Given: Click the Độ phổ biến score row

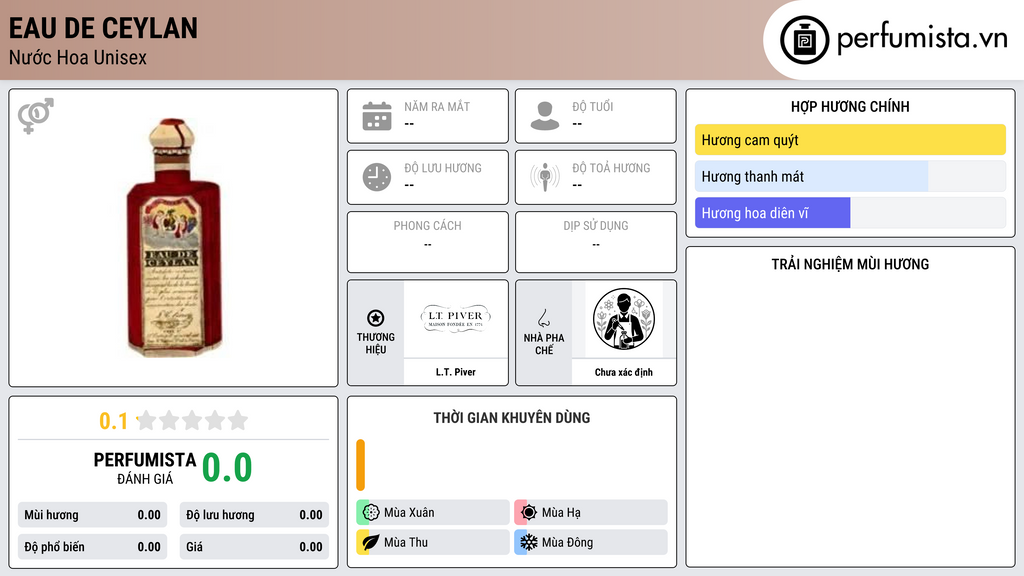Looking at the screenshot, I should click(93, 547).
